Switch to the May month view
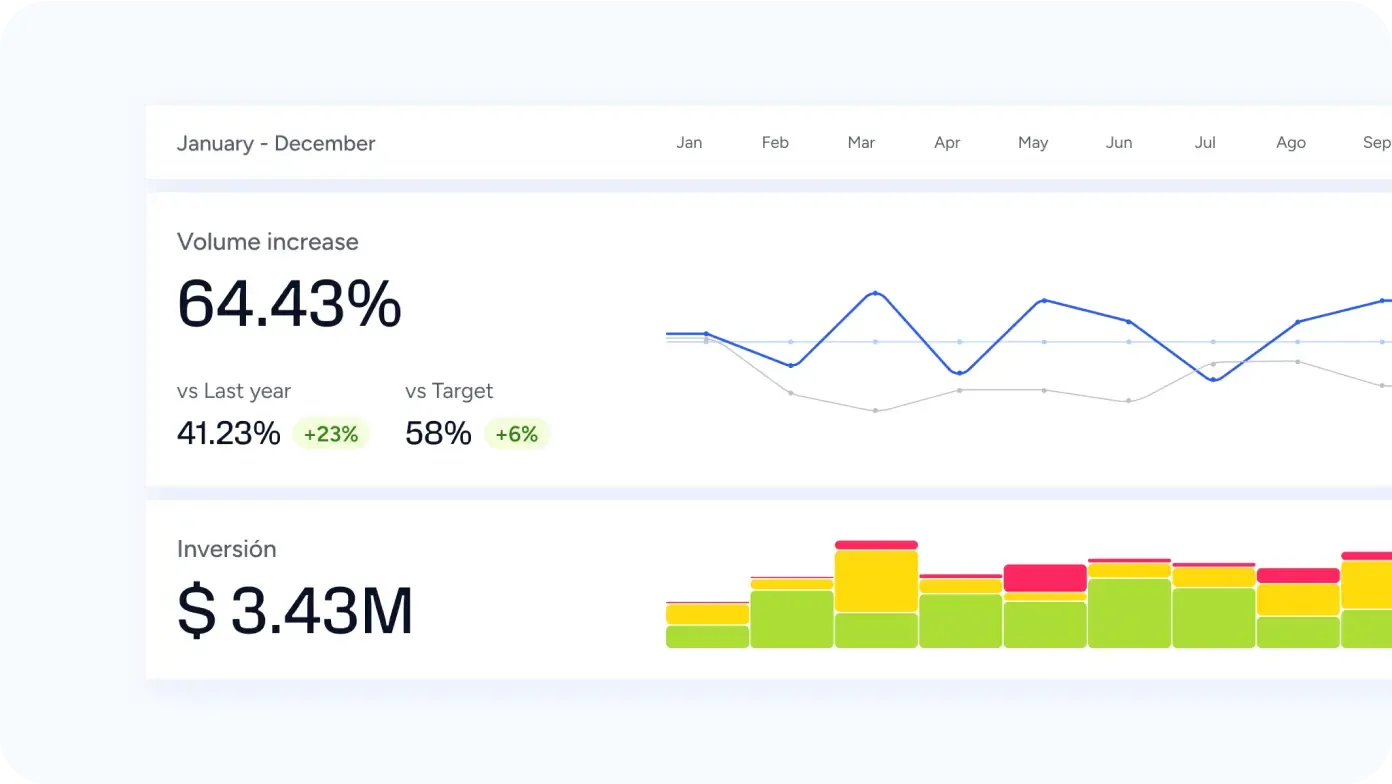1392x784 pixels. [1033, 142]
